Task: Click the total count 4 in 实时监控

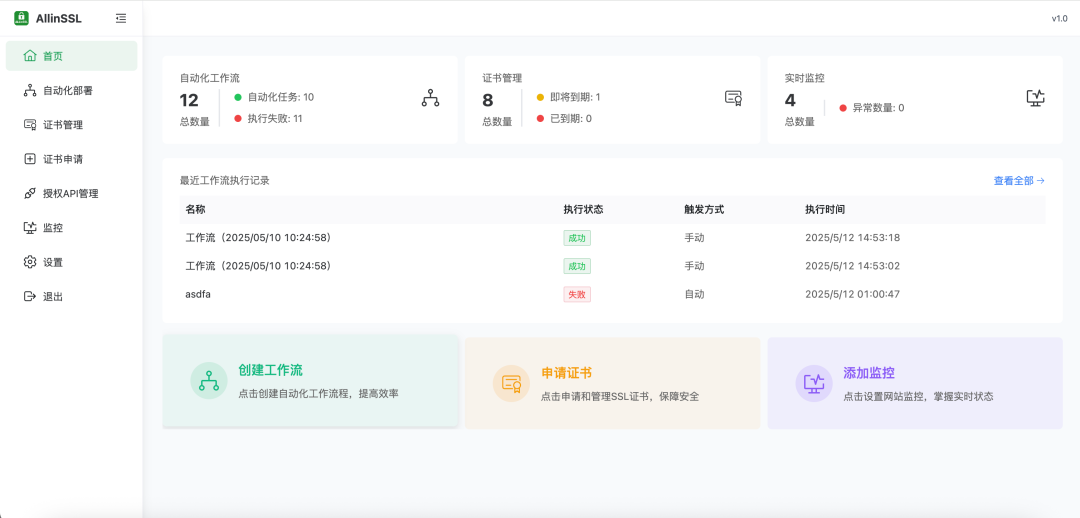Action: 790,101
